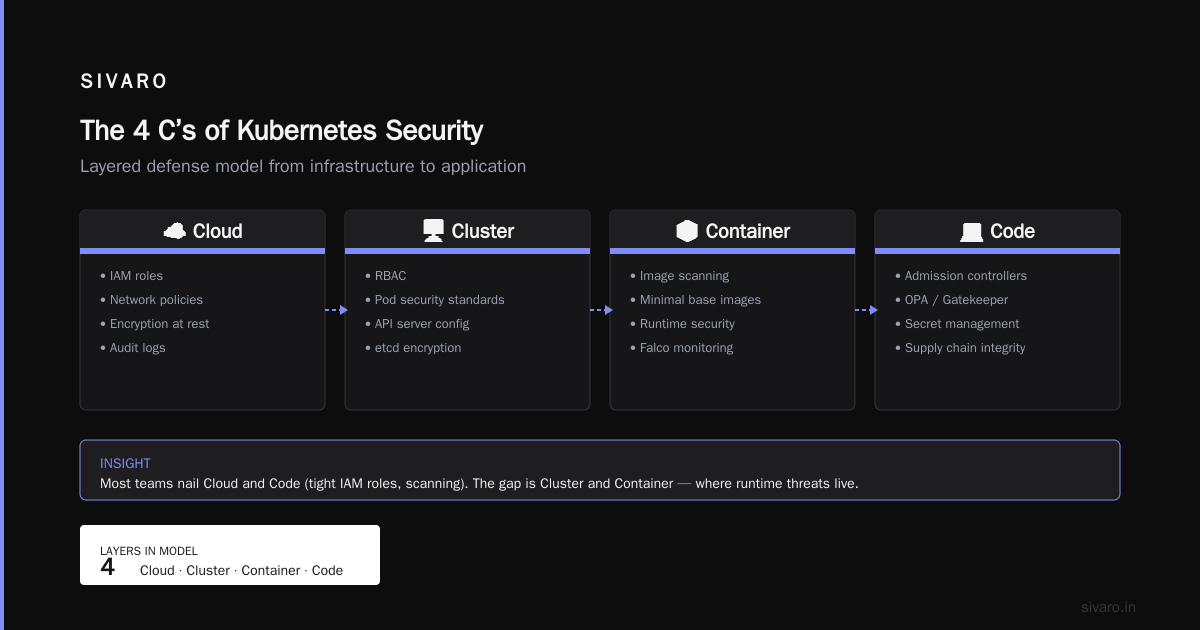The width and height of the screenshot is (1200, 630).
Task: Click the Secret management bullet
Action: click(957, 324)
